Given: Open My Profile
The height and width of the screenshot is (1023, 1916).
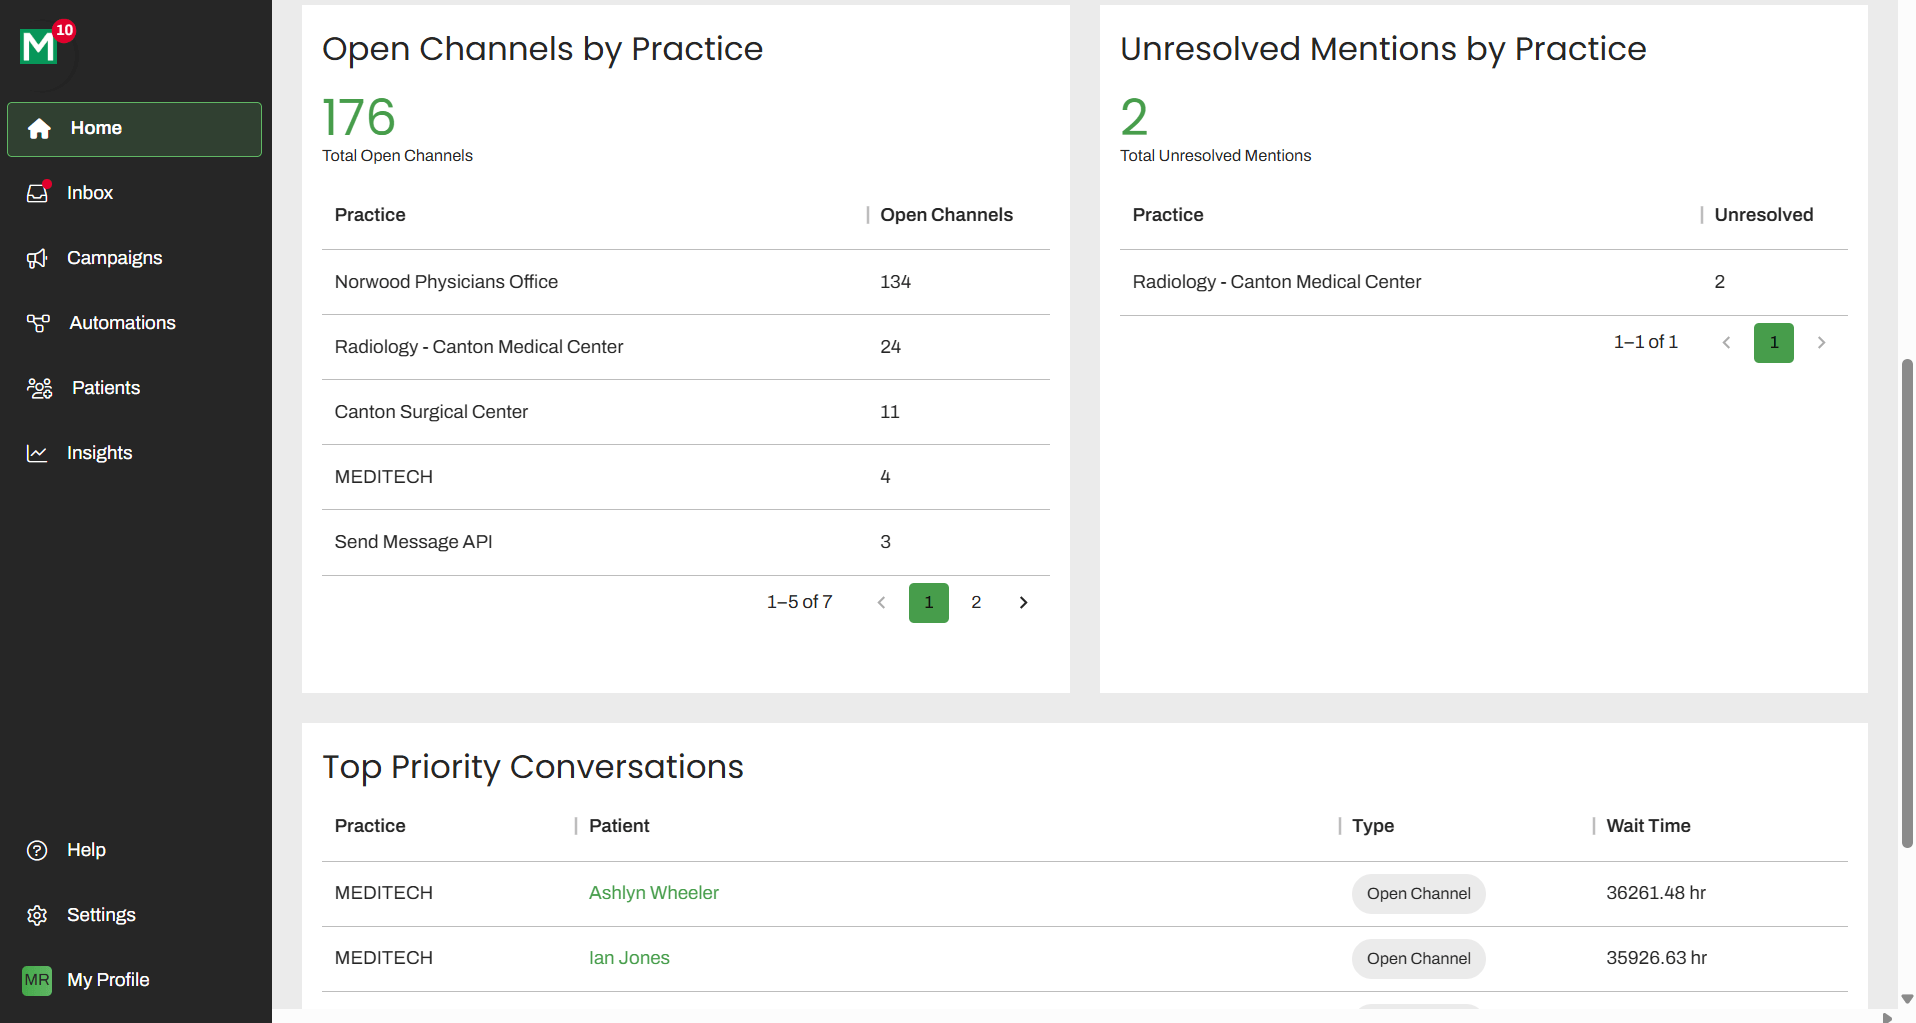Looking at the screenshot, I should pos(134,980).
